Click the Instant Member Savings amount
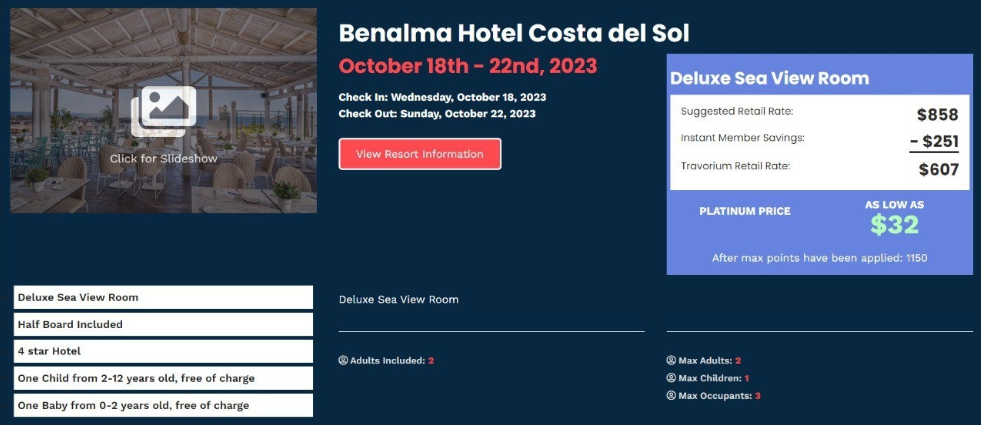The height and width of the screenshot is (425, 981). point(933,142)
